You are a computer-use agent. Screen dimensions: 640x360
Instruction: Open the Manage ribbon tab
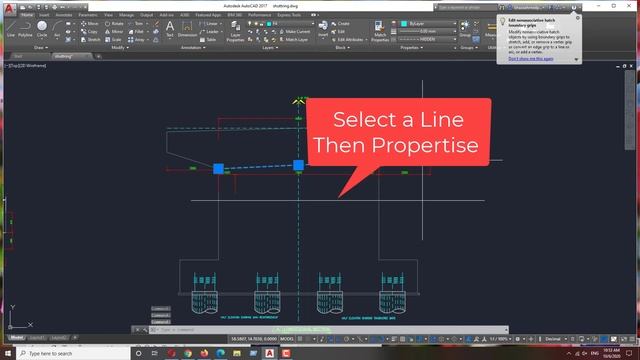126,15
